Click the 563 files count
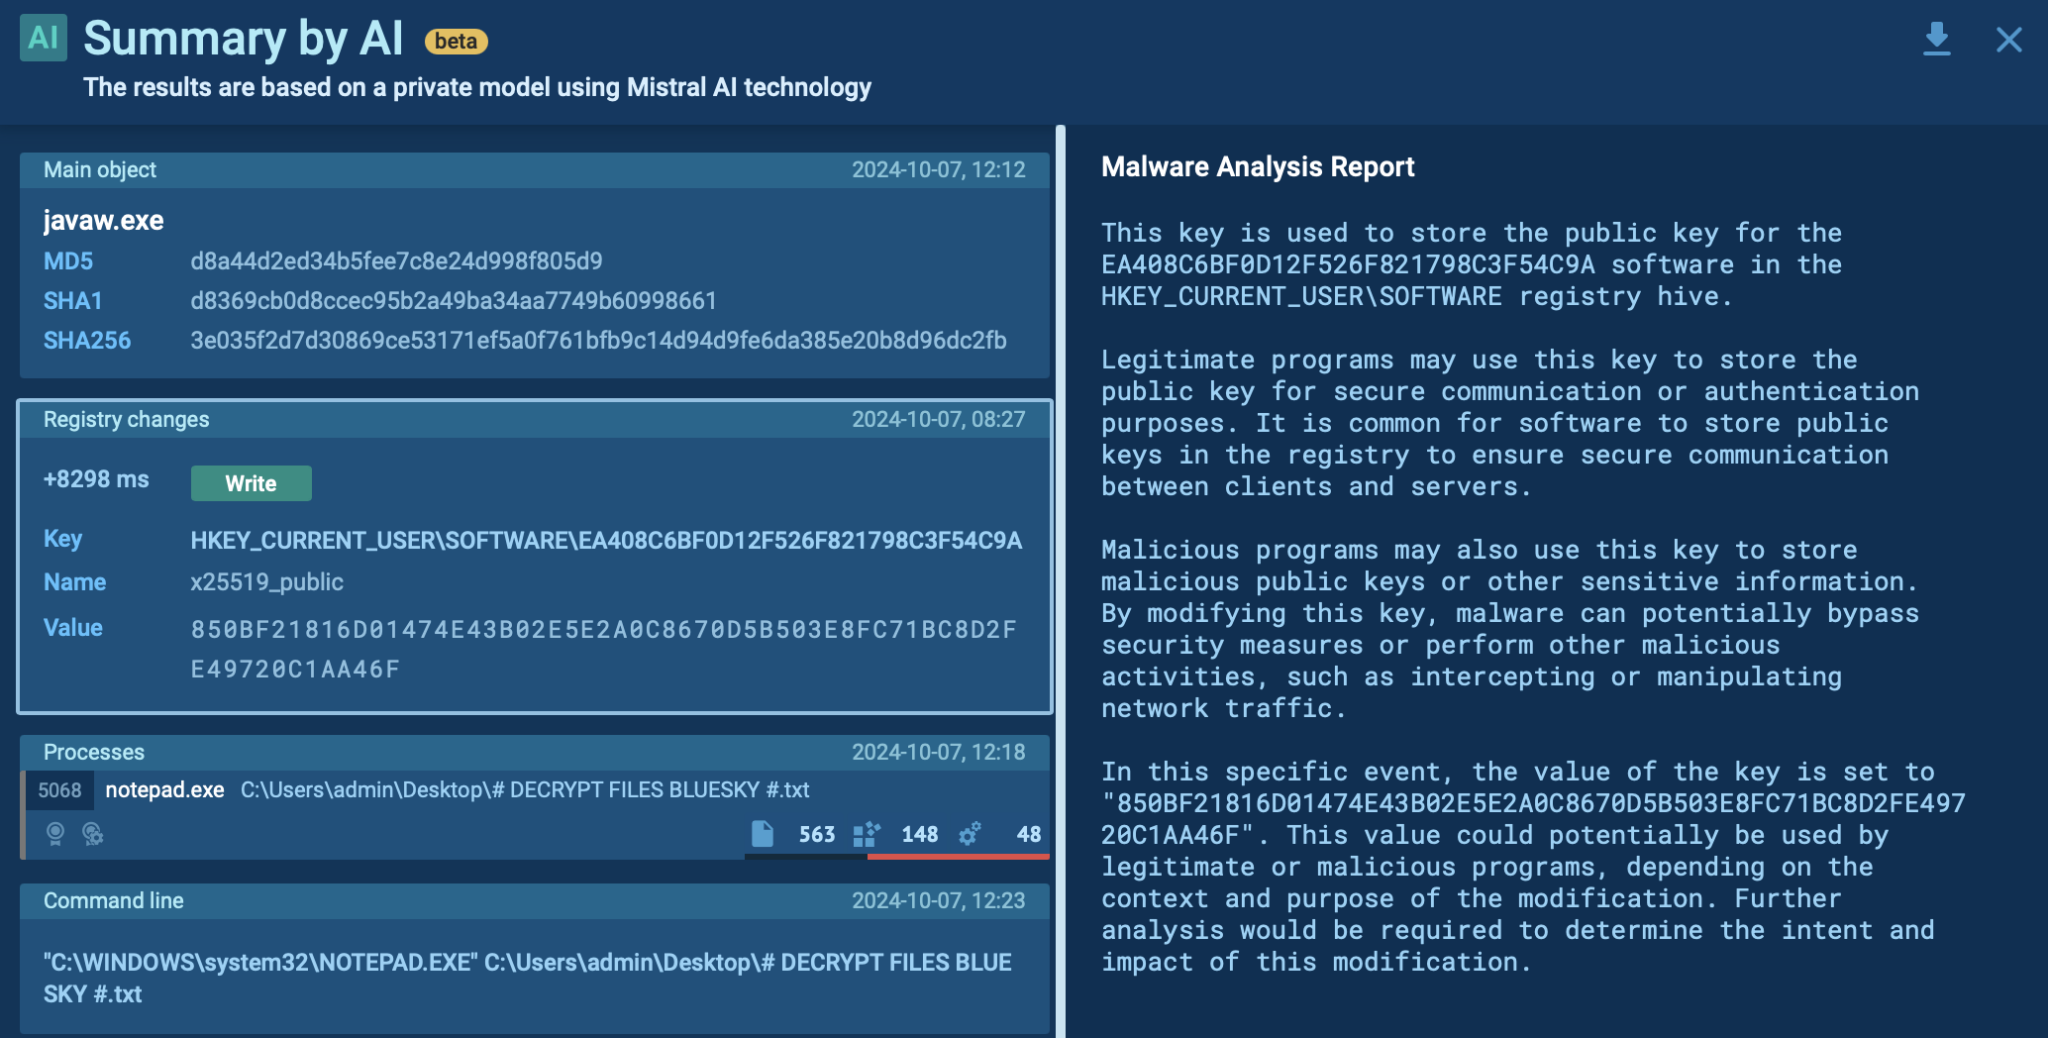The image size is (2048, 1038). tap(817, 834)
